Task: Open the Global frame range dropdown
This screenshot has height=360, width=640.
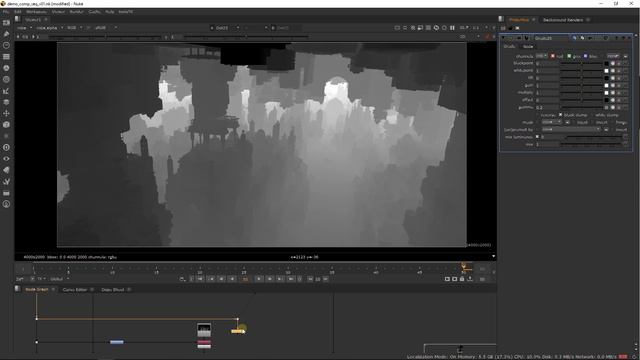Action: coord(60,279)
